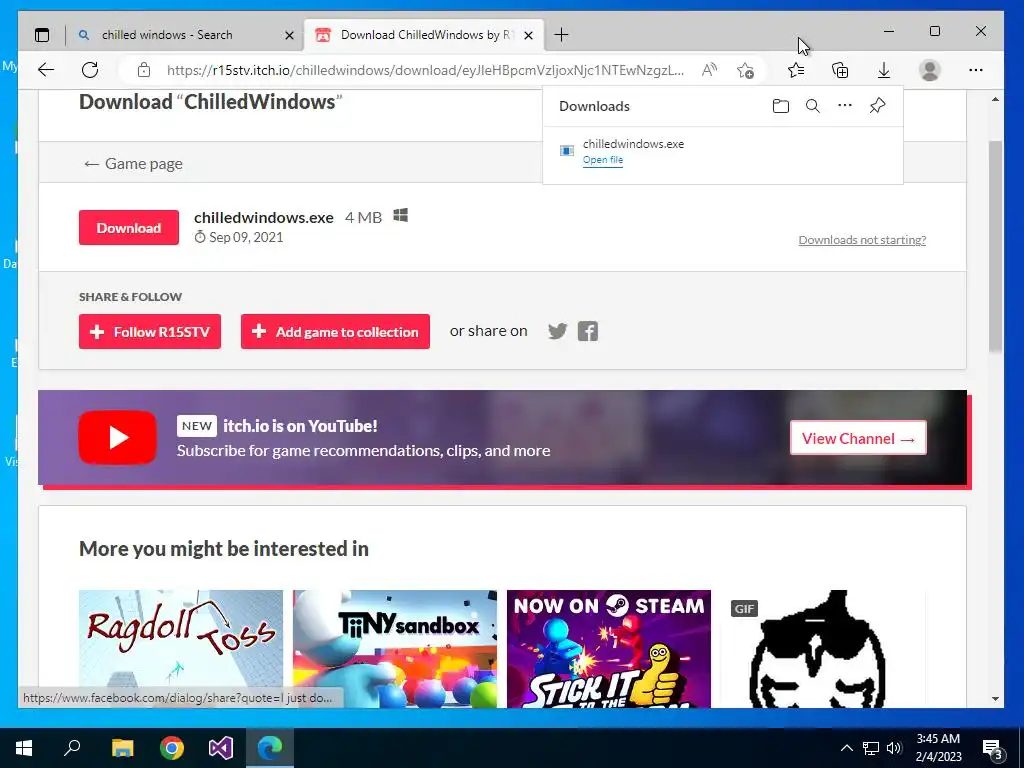Click the chilledwindows.exe file icon in Downloads
The width and height of the screenshot is (1024, 768).
[x=567, y=151]
